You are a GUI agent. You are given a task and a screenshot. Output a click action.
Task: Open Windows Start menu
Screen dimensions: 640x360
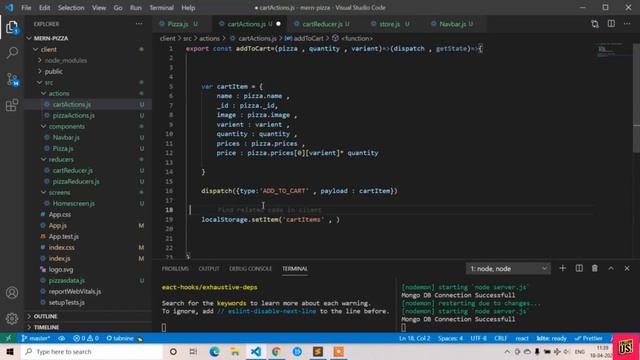(x=10, y=352)
